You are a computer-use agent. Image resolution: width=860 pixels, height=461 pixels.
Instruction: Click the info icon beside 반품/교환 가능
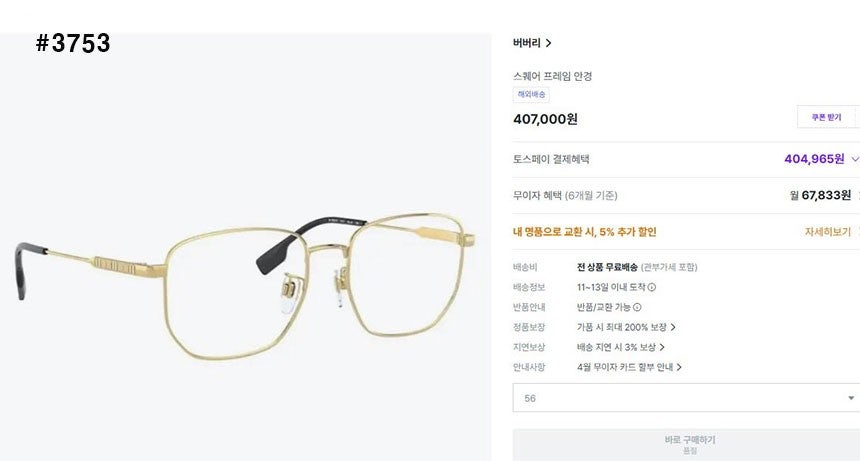click(637, 307)
